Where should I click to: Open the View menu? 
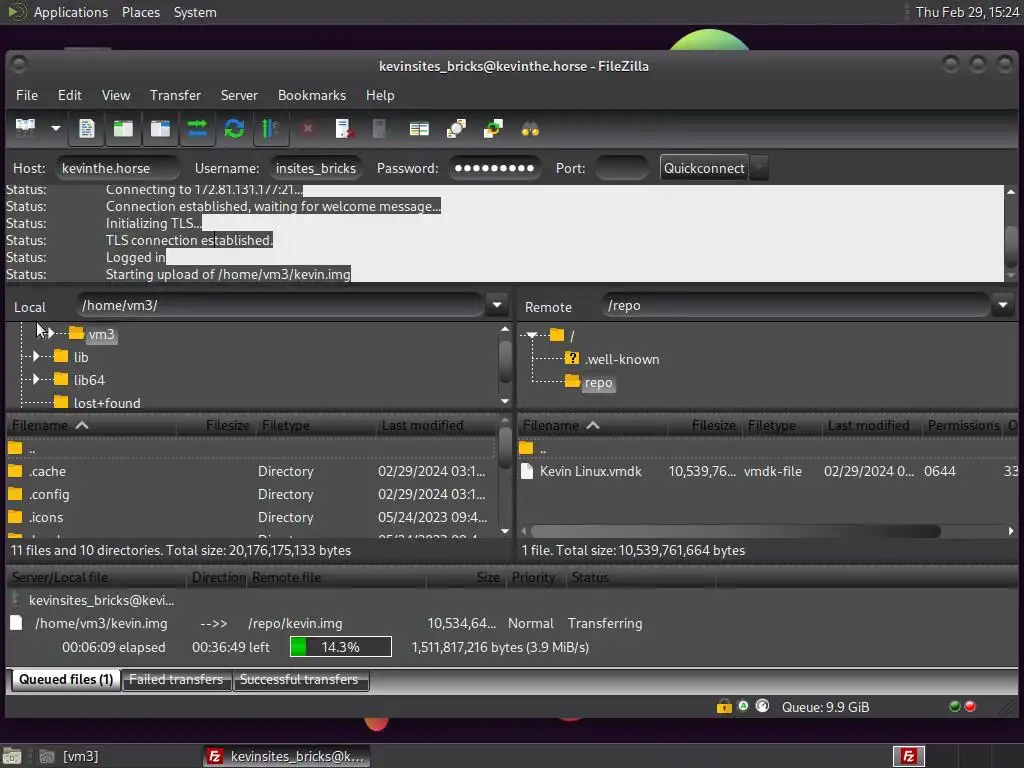click(116, 95)
